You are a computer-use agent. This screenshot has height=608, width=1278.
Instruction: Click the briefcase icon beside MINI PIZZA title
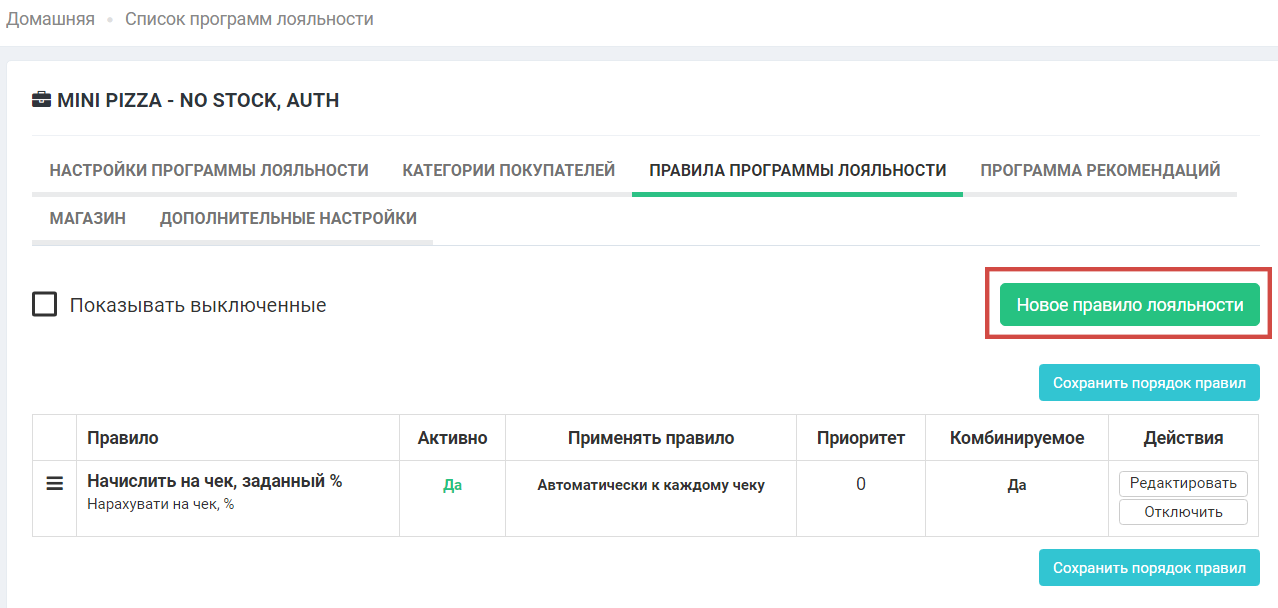coord(42,100)
